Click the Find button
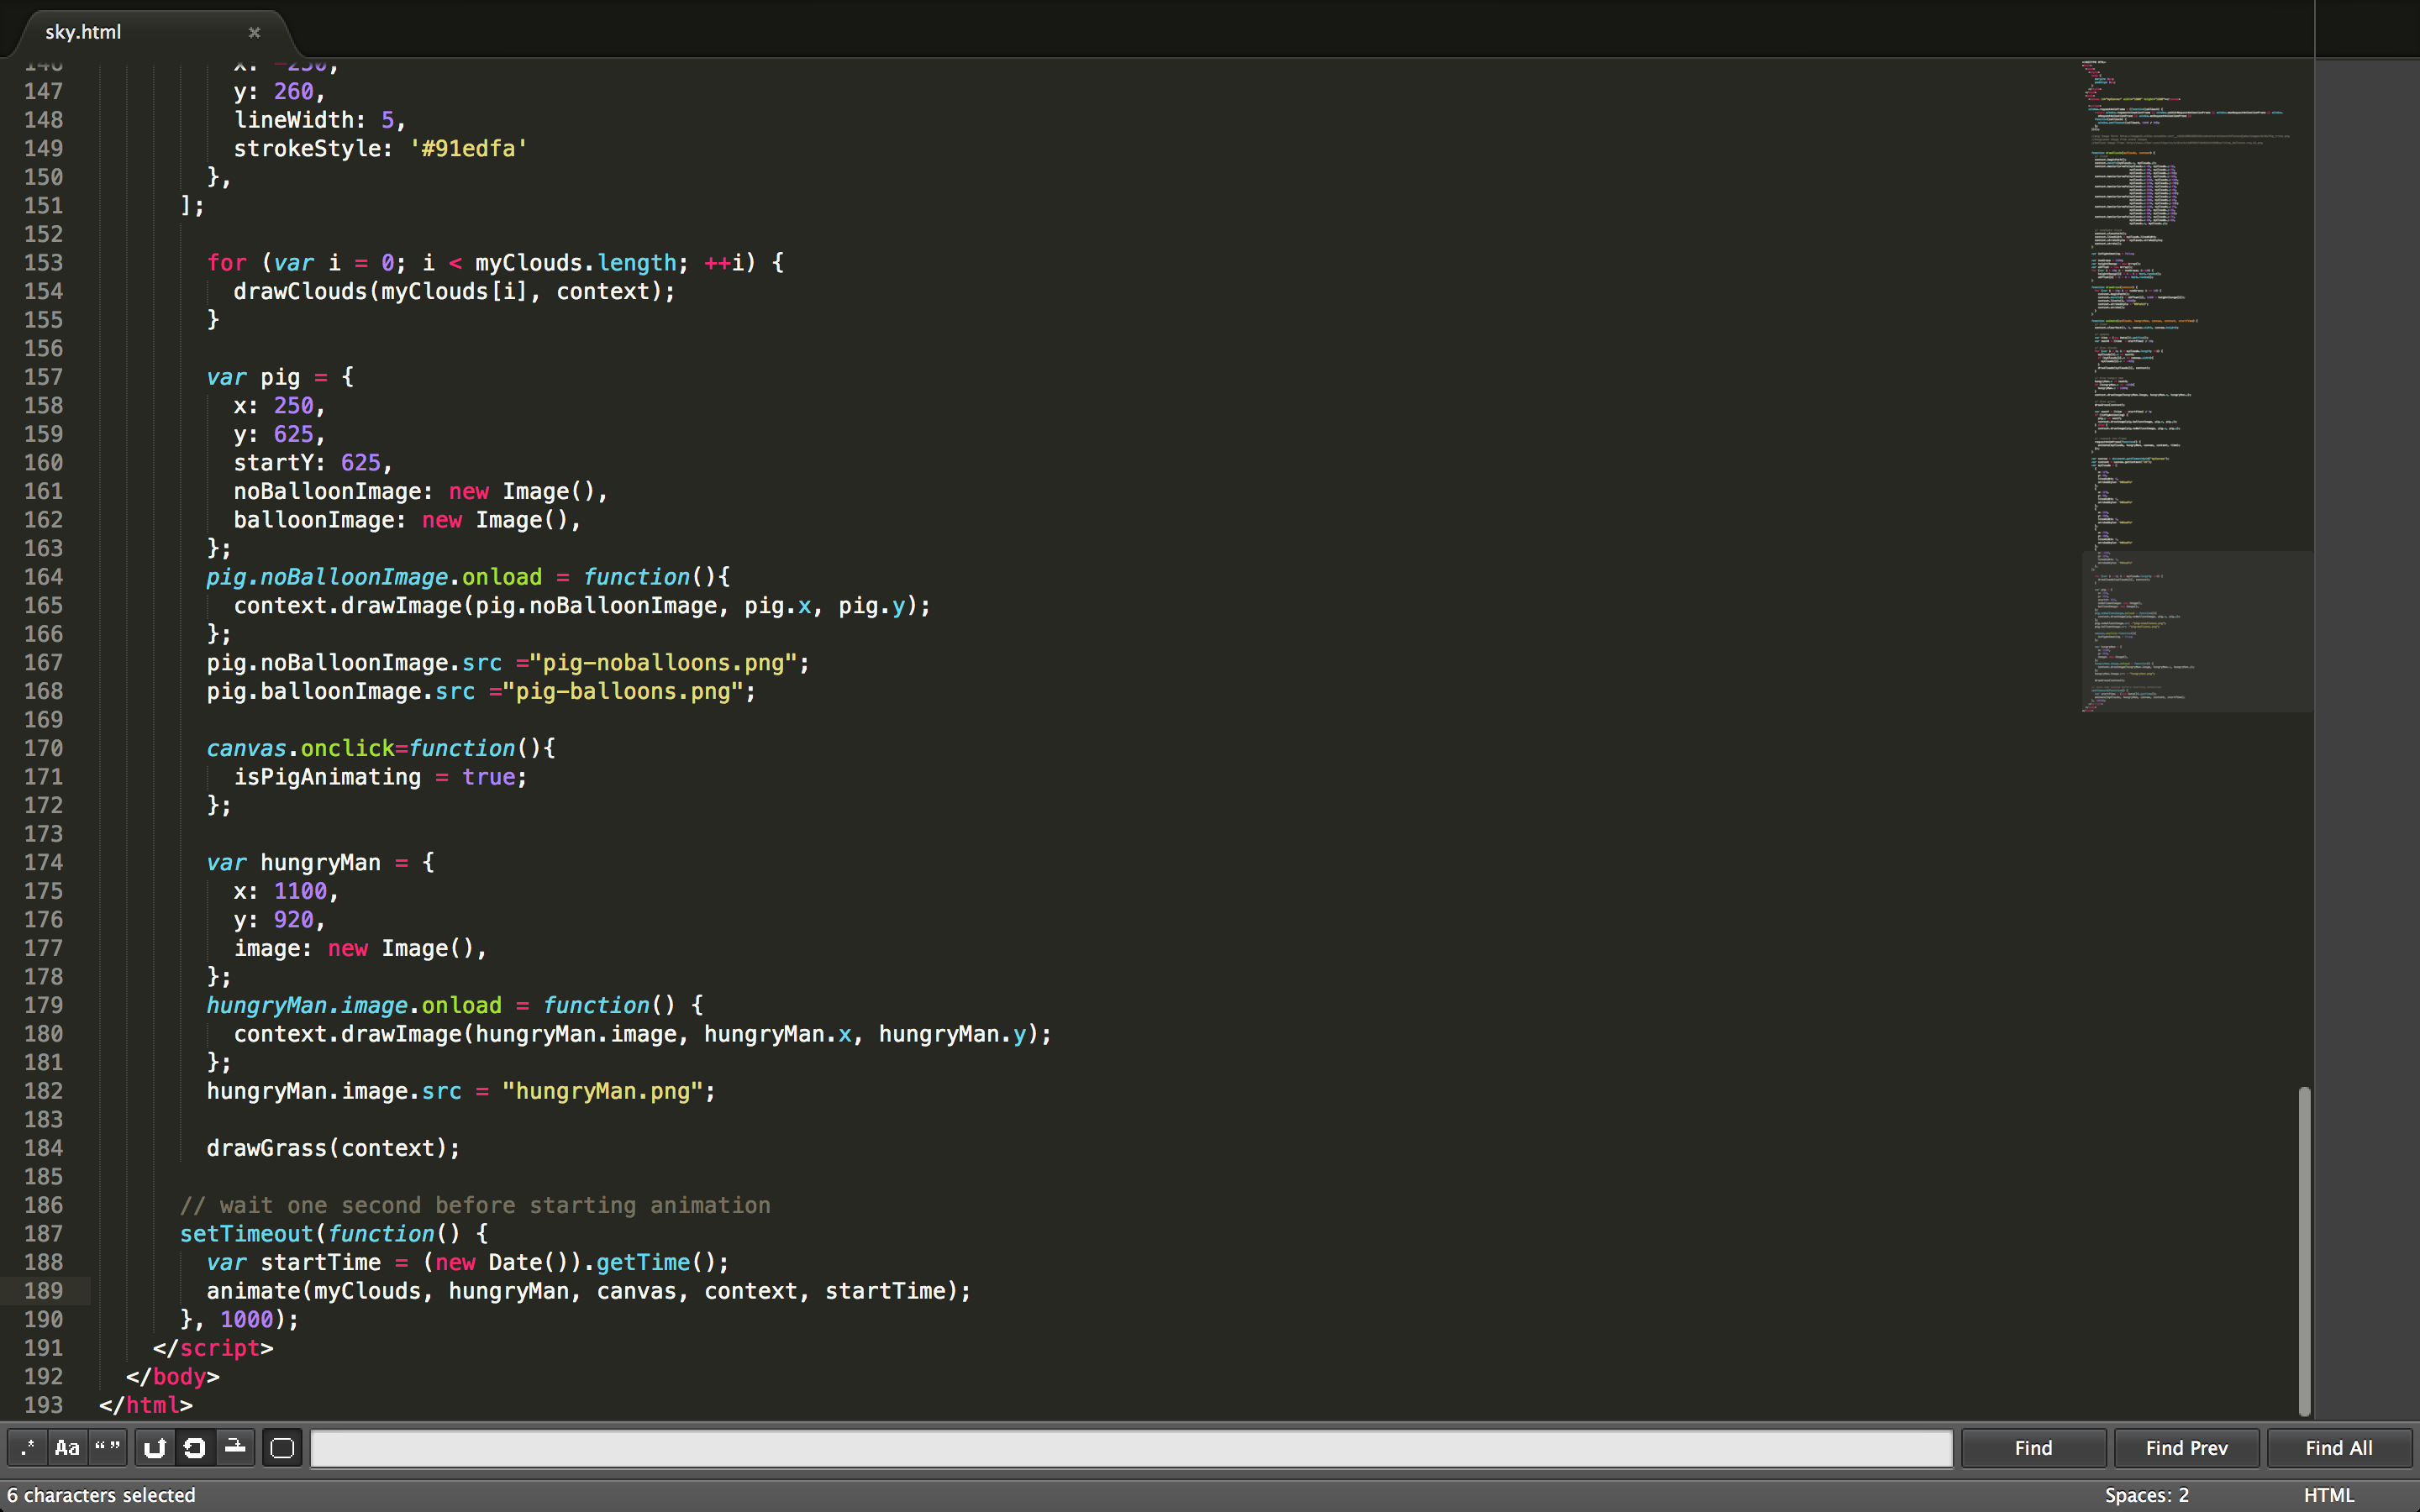The image size is (2420, 1512). click(2033, 1447)
